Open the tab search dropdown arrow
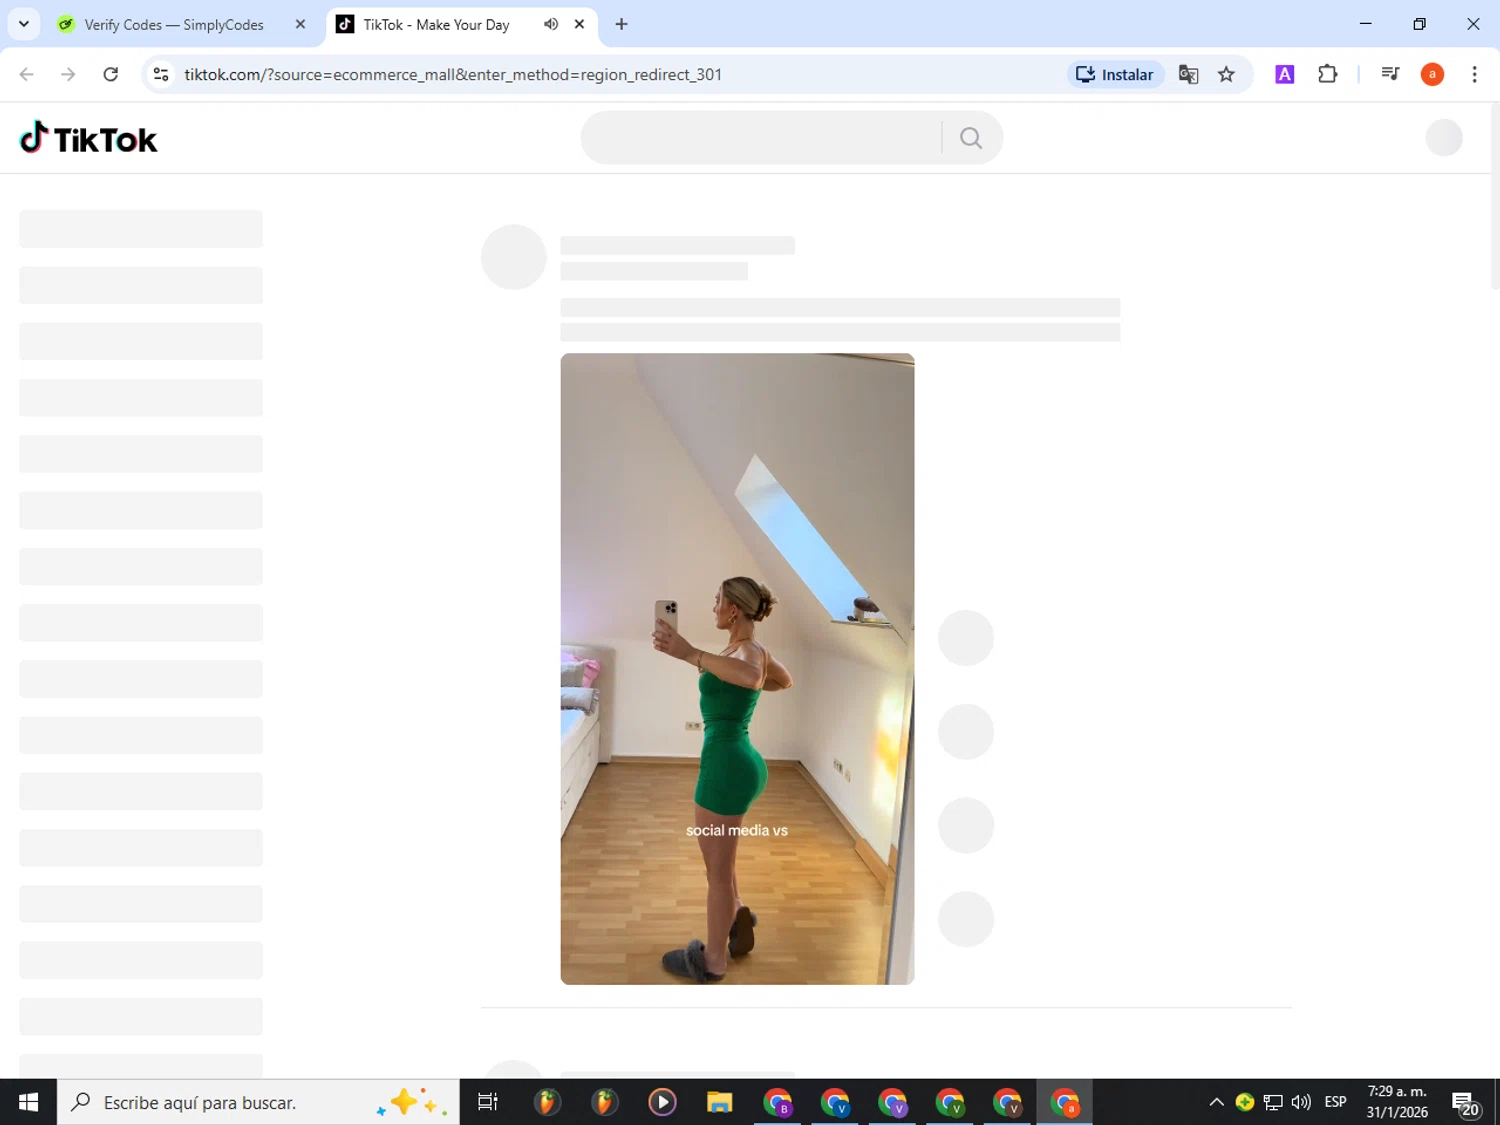This screenshot has height=1125, width=1500. coord(24,24)
